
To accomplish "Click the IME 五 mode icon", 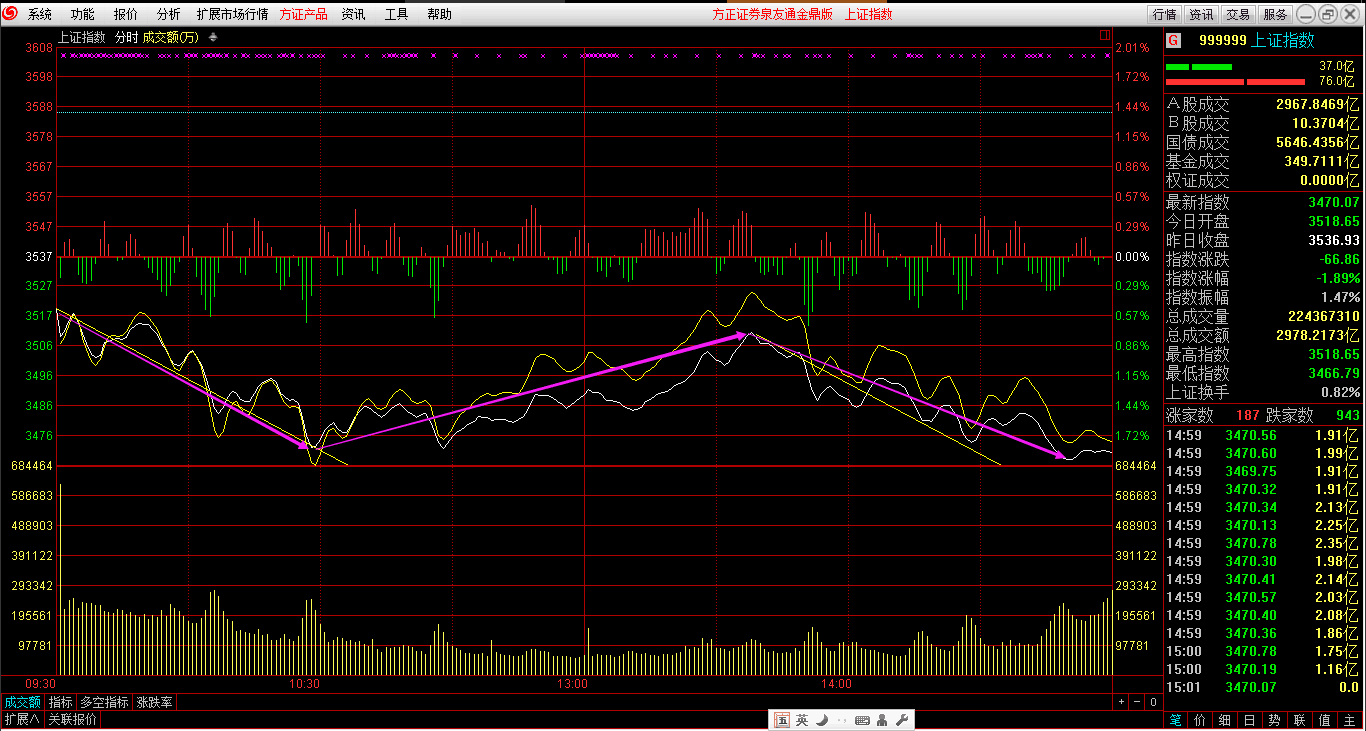I will tap(782, 720).
